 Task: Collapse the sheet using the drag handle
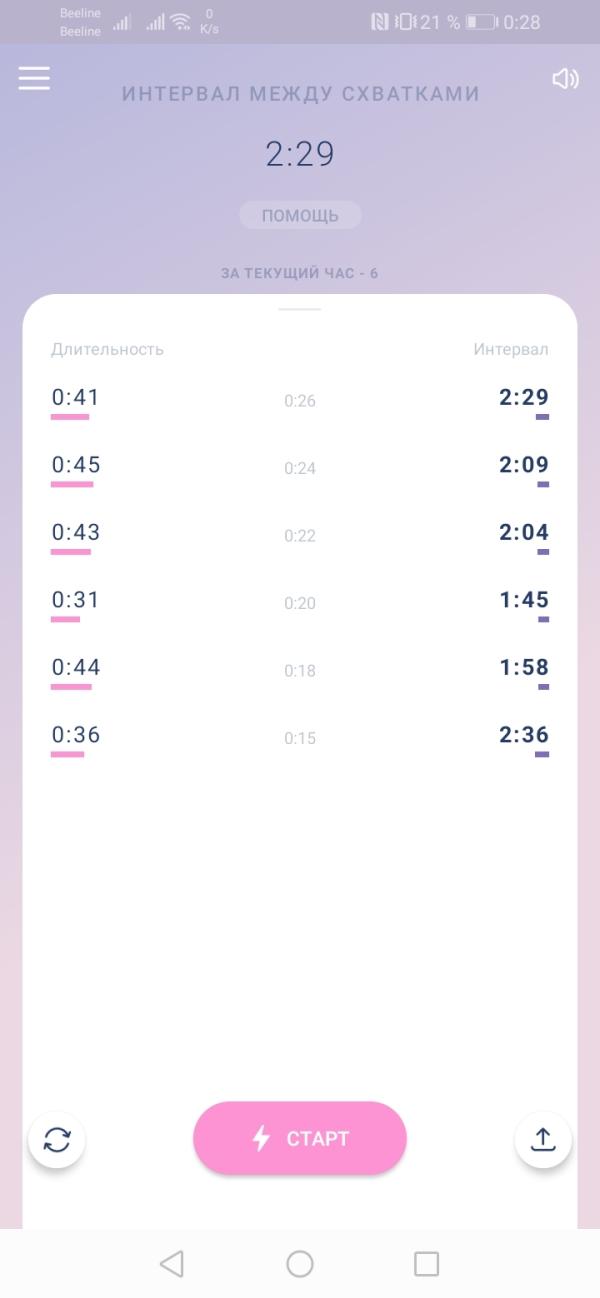(x=300, y=309)
